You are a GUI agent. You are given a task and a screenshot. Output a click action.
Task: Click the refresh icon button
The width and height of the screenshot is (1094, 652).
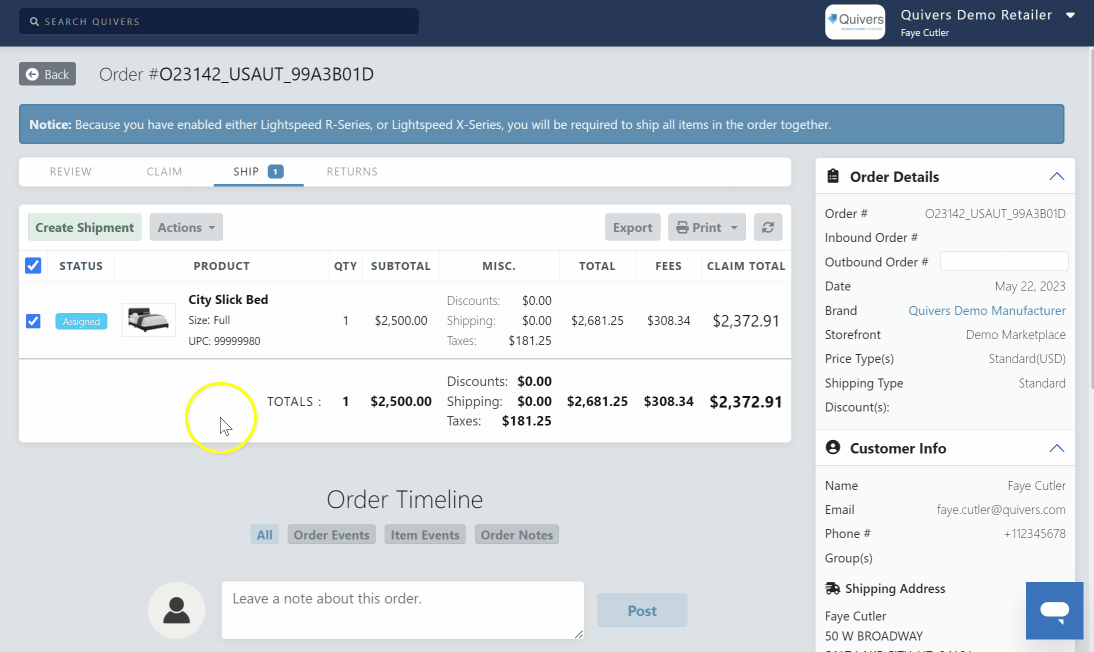(x=767, y=227)
